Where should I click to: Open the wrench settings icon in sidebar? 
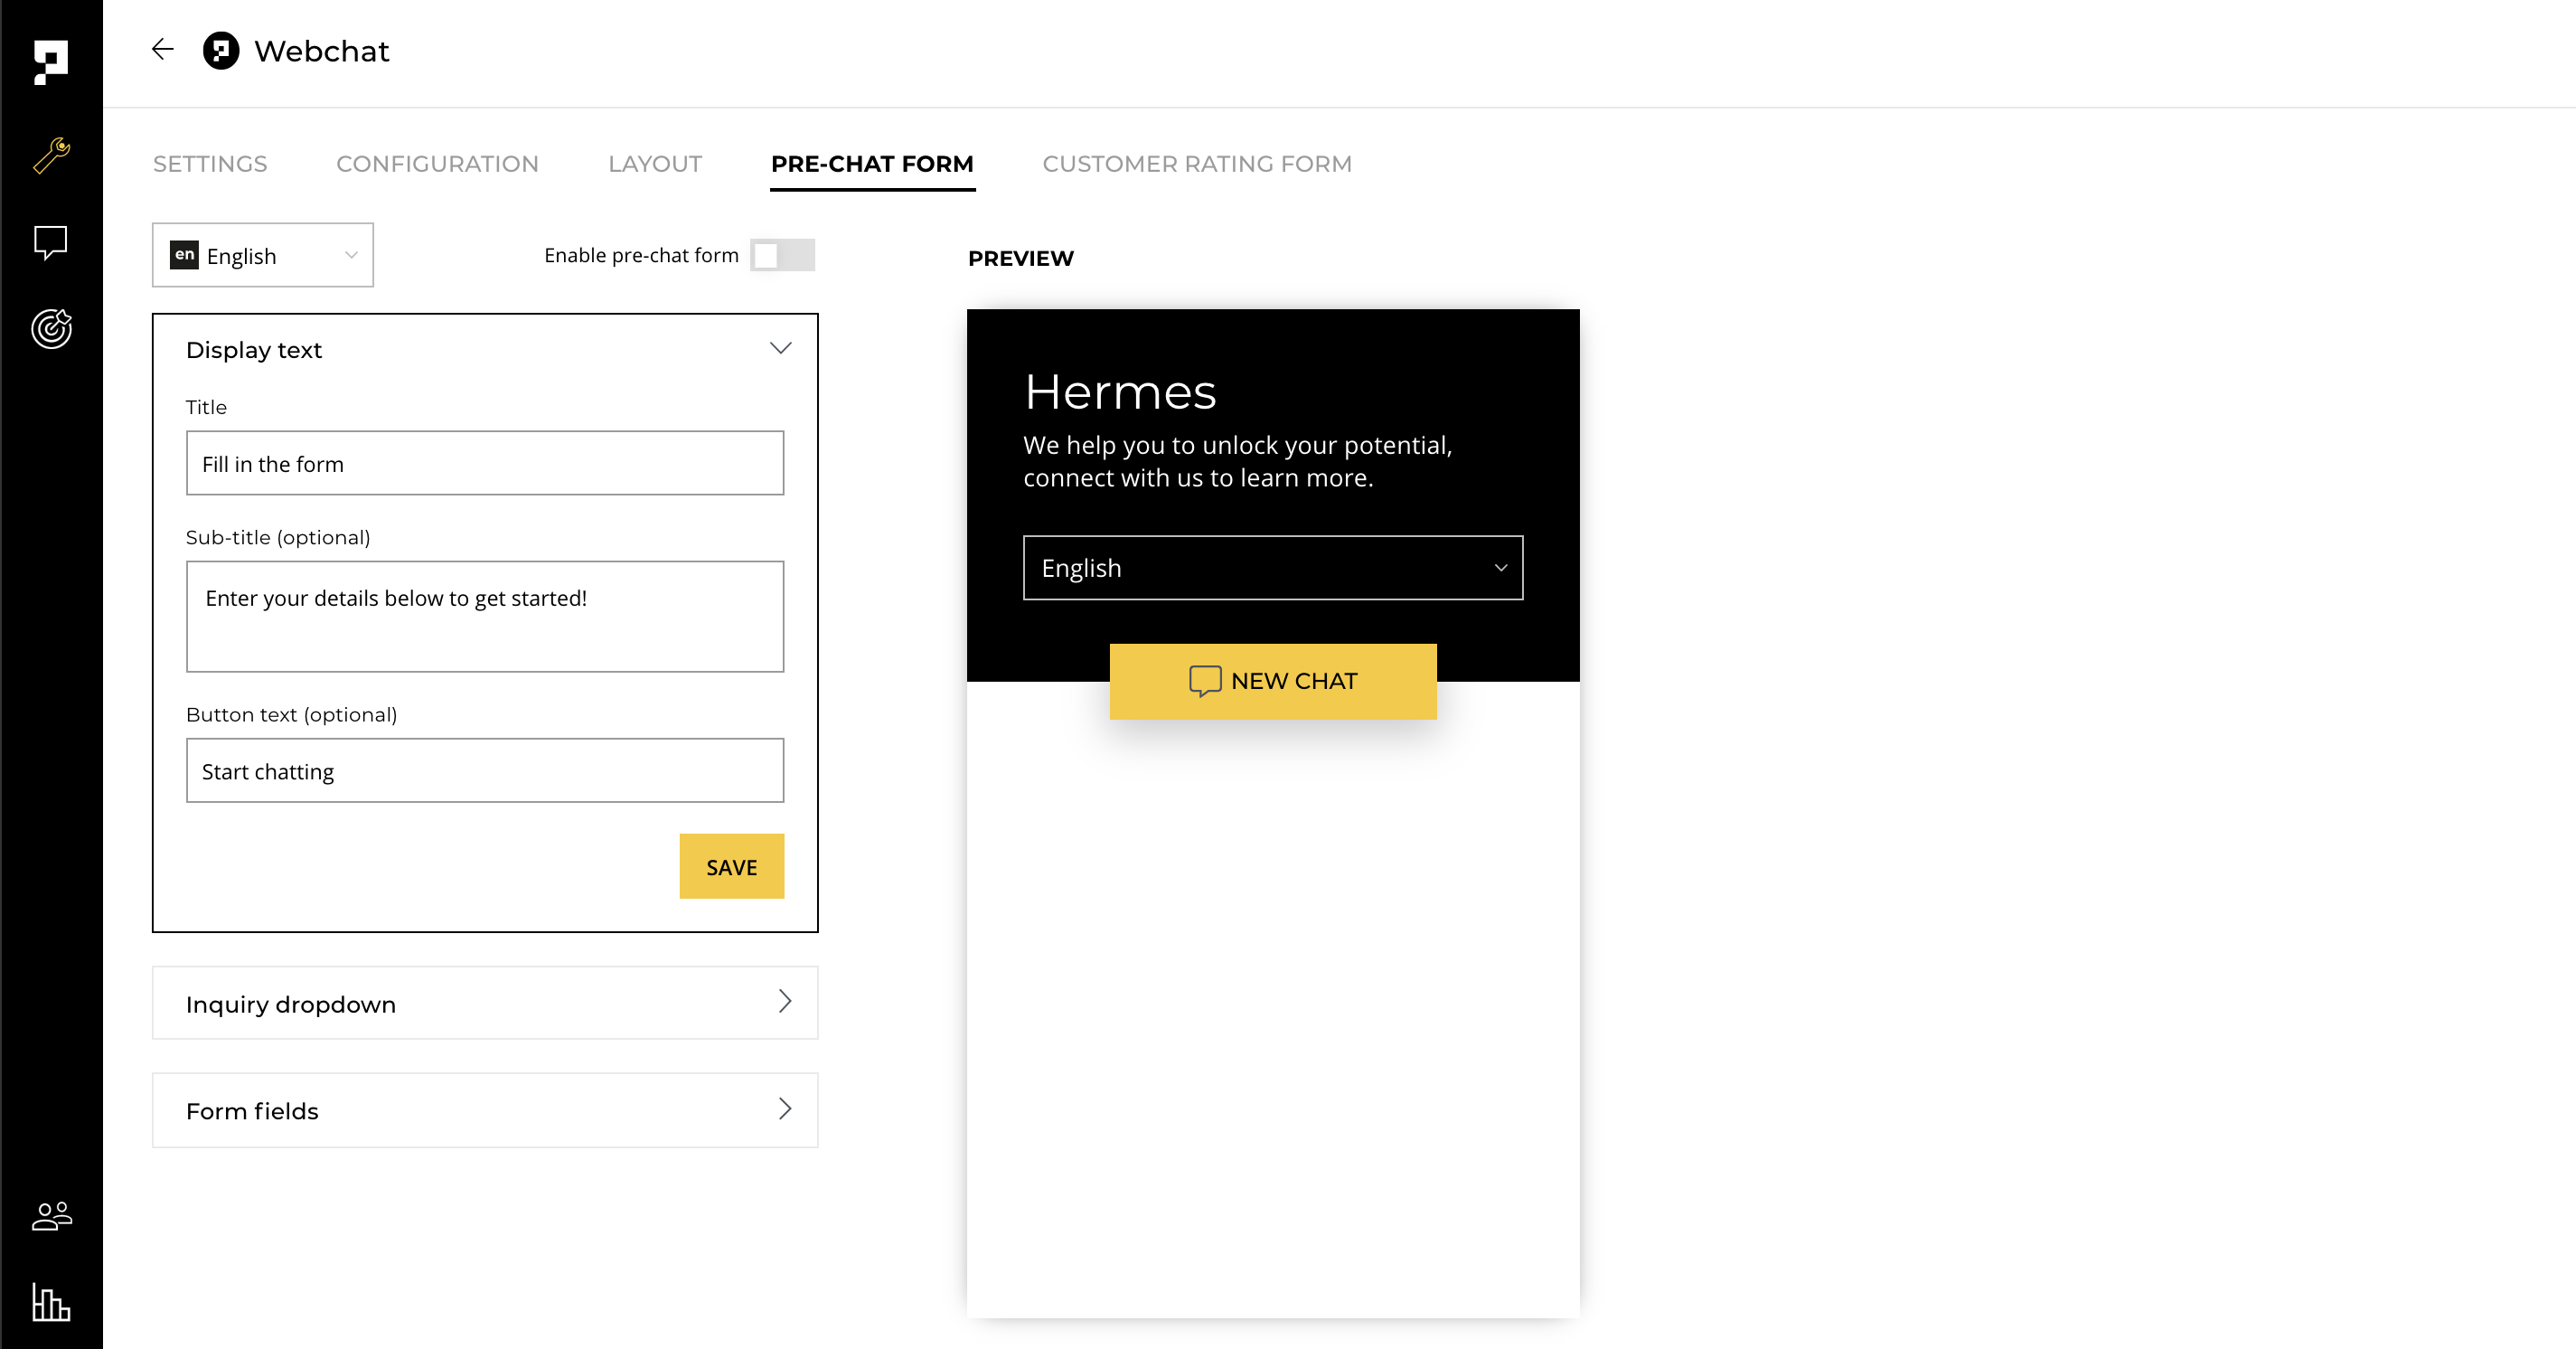coord(51,156)
